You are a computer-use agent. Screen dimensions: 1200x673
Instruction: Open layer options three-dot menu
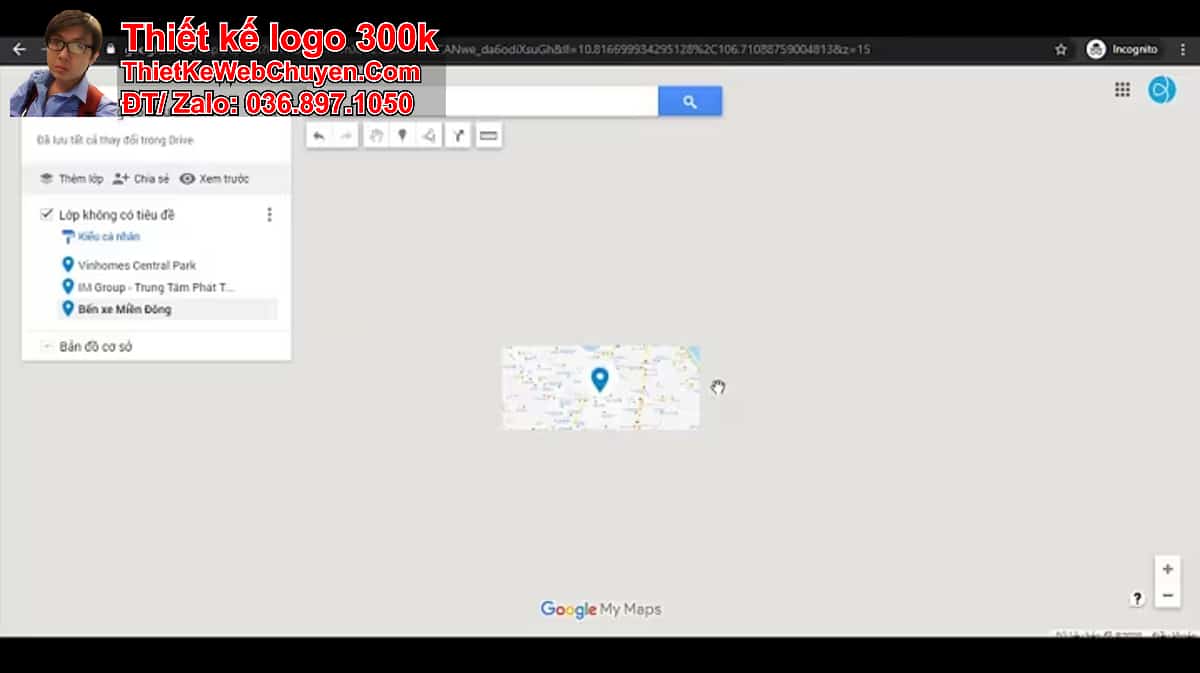pos(269,215)
